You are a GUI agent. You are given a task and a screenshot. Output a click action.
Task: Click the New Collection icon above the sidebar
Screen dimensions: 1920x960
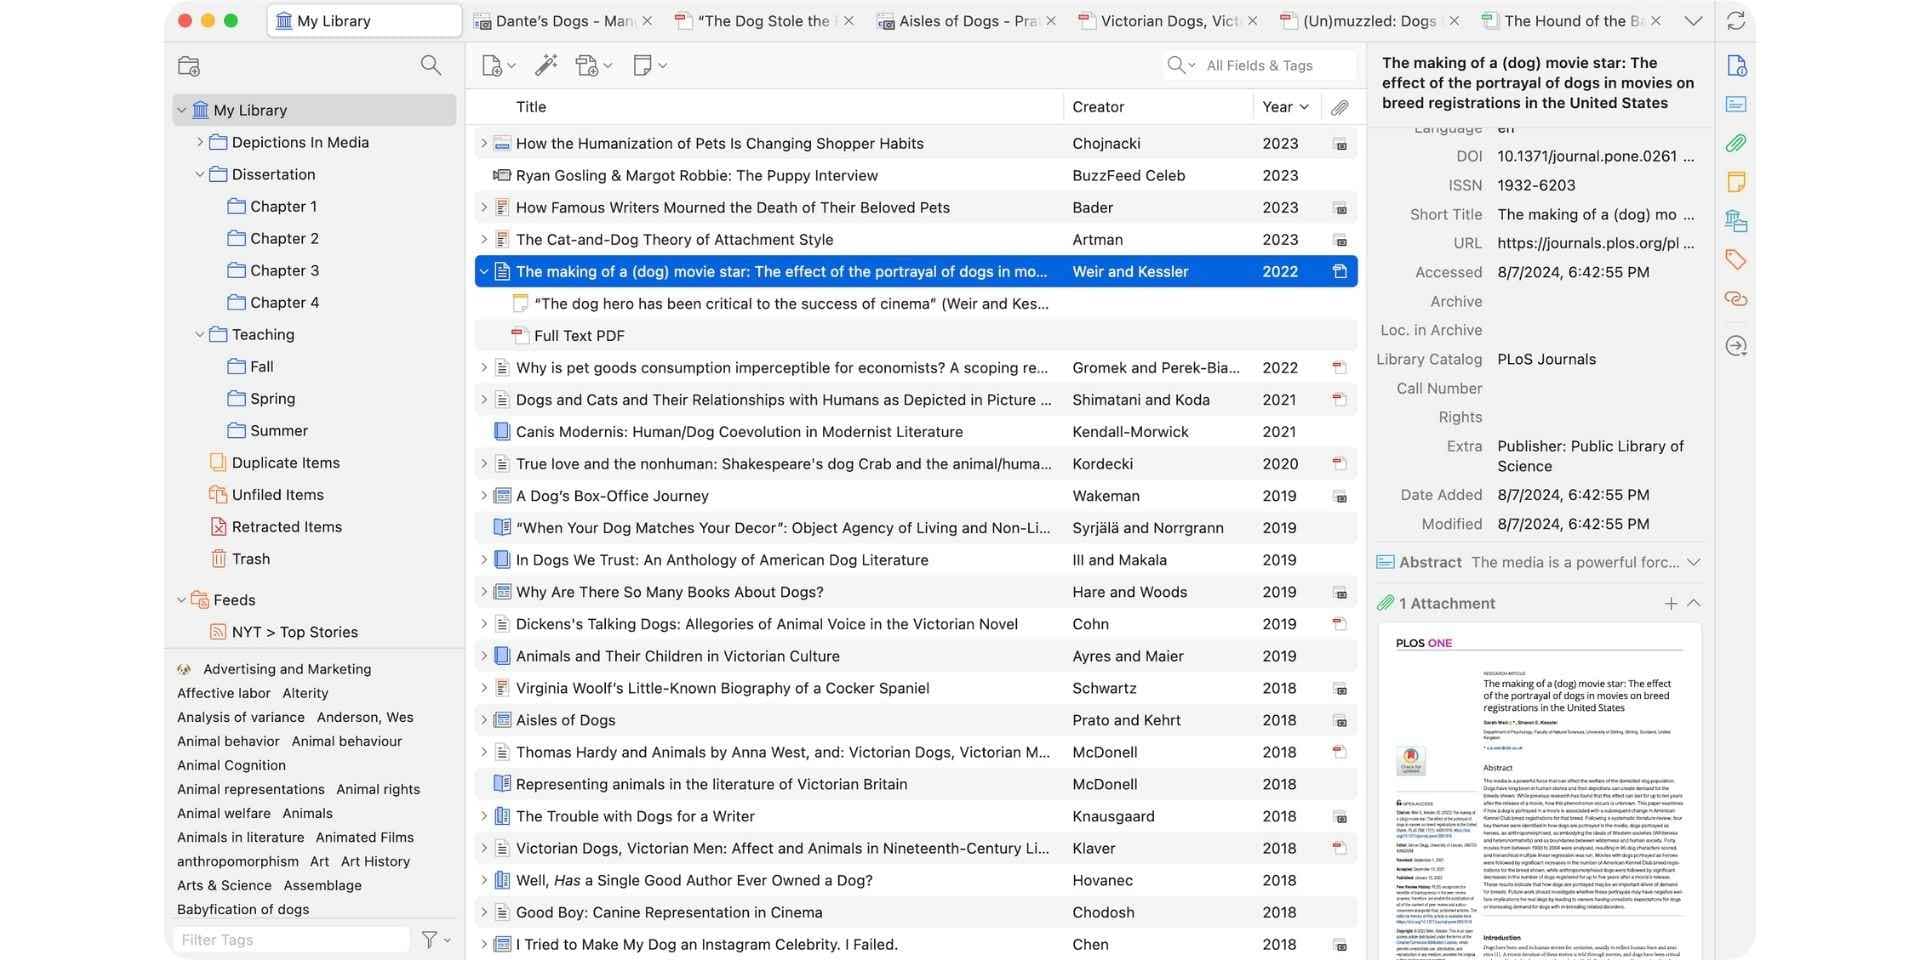tap(188, 66)
